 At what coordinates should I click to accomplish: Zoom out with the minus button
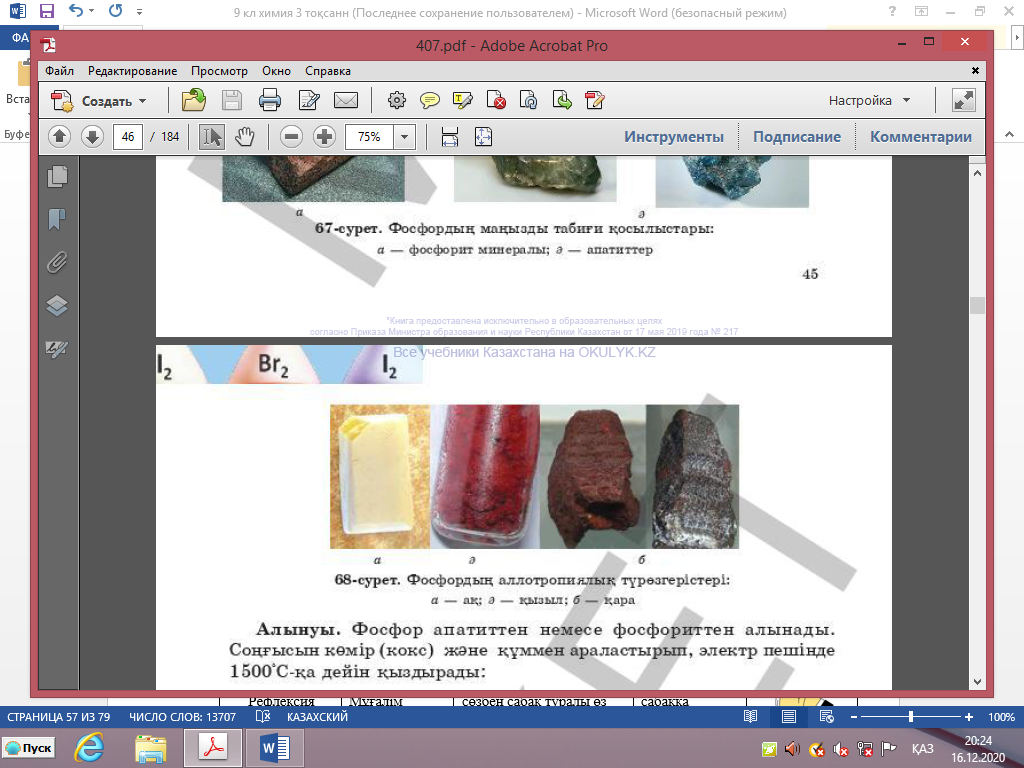(x=291, y=137)
